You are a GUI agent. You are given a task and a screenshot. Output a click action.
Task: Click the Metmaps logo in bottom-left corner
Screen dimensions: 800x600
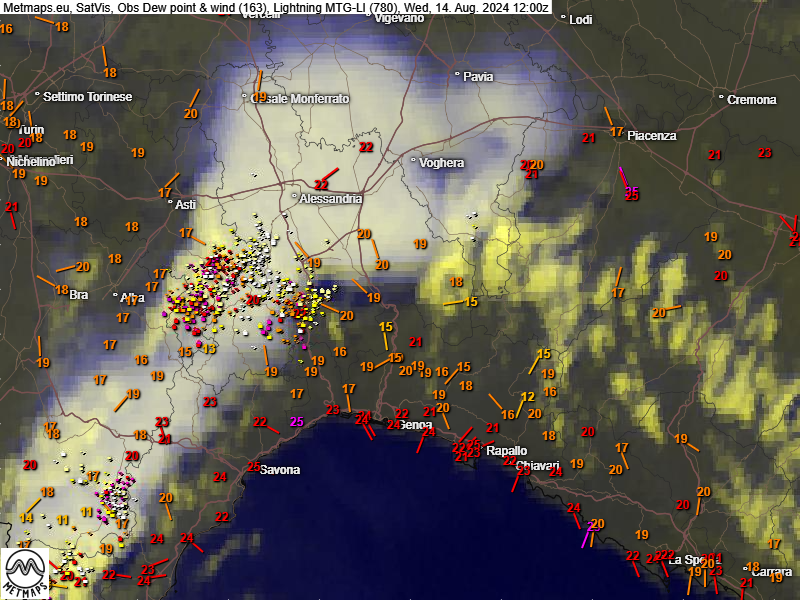[x=27, y=573]
